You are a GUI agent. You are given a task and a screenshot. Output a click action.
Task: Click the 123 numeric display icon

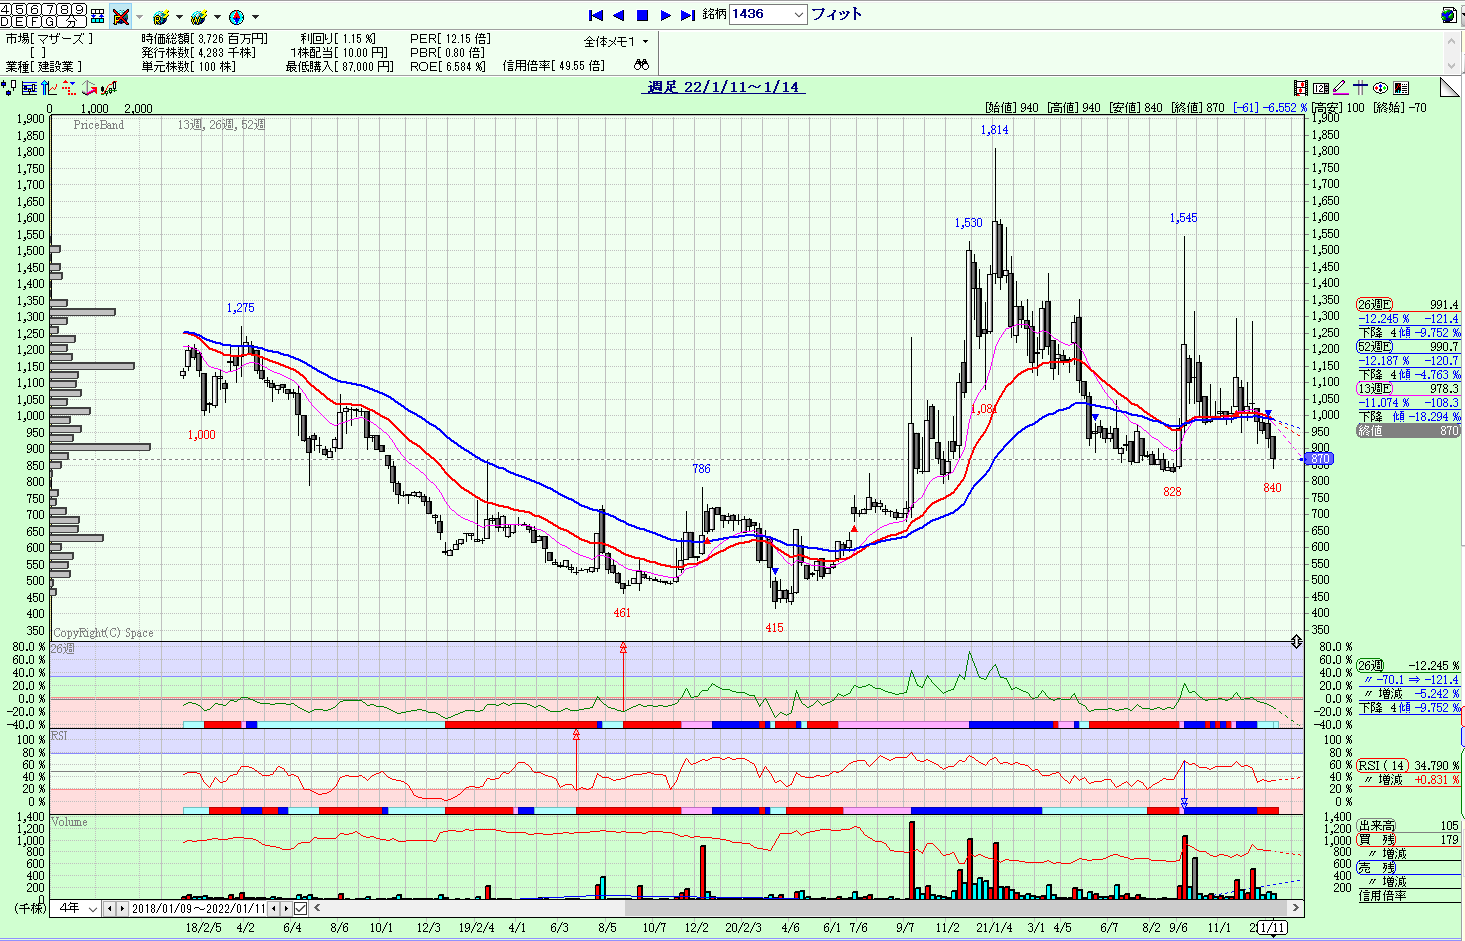coord(1321,88)
